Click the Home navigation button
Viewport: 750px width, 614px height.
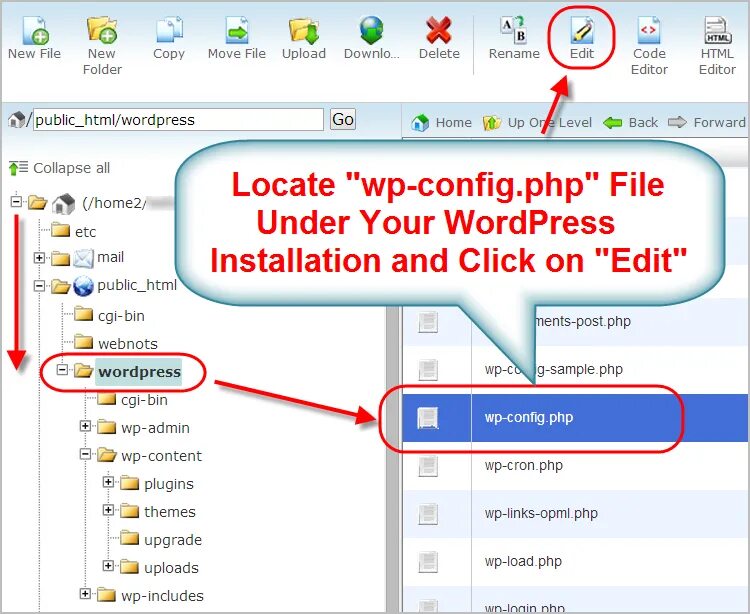pos(441,123)
